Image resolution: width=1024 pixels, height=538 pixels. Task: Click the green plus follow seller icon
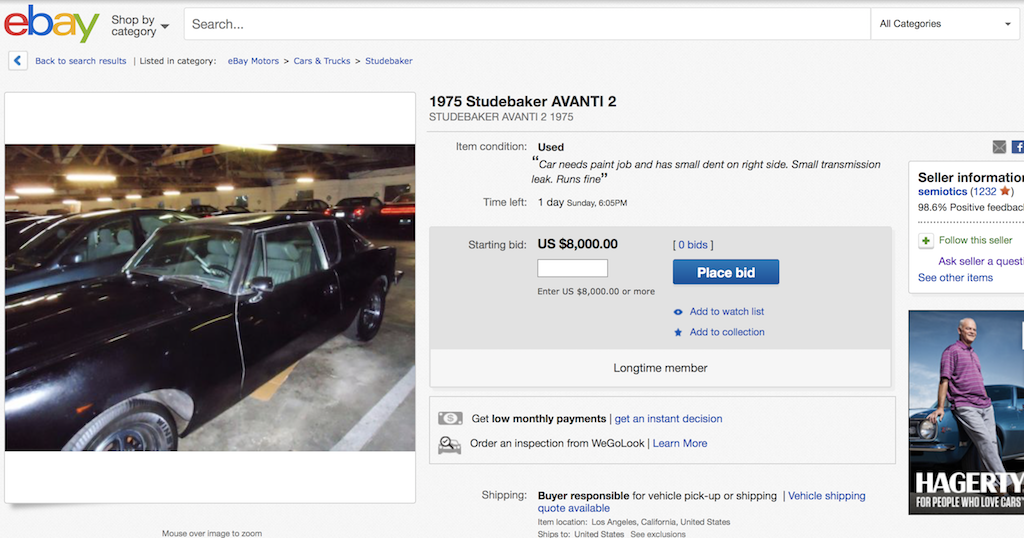(x=926, y=240)
